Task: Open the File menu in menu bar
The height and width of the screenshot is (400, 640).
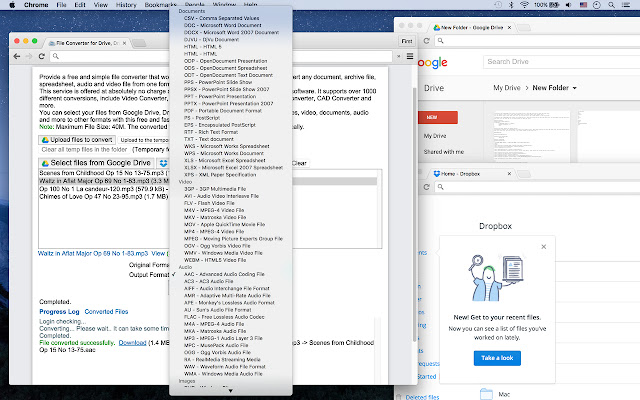Action: pos(61,5)
